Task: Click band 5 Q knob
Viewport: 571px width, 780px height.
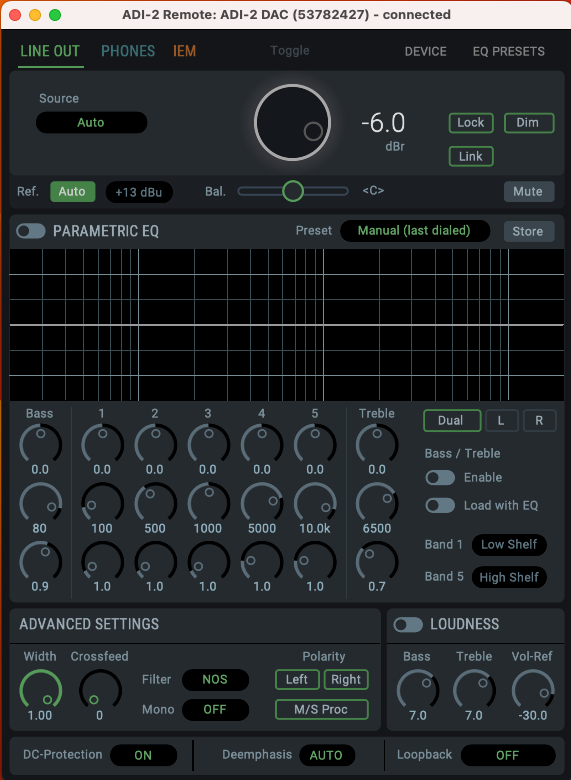Action: (315, 561)
